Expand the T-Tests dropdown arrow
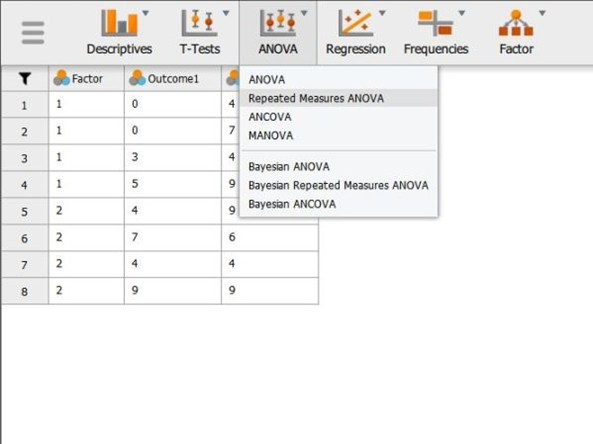 coord(226,13)
